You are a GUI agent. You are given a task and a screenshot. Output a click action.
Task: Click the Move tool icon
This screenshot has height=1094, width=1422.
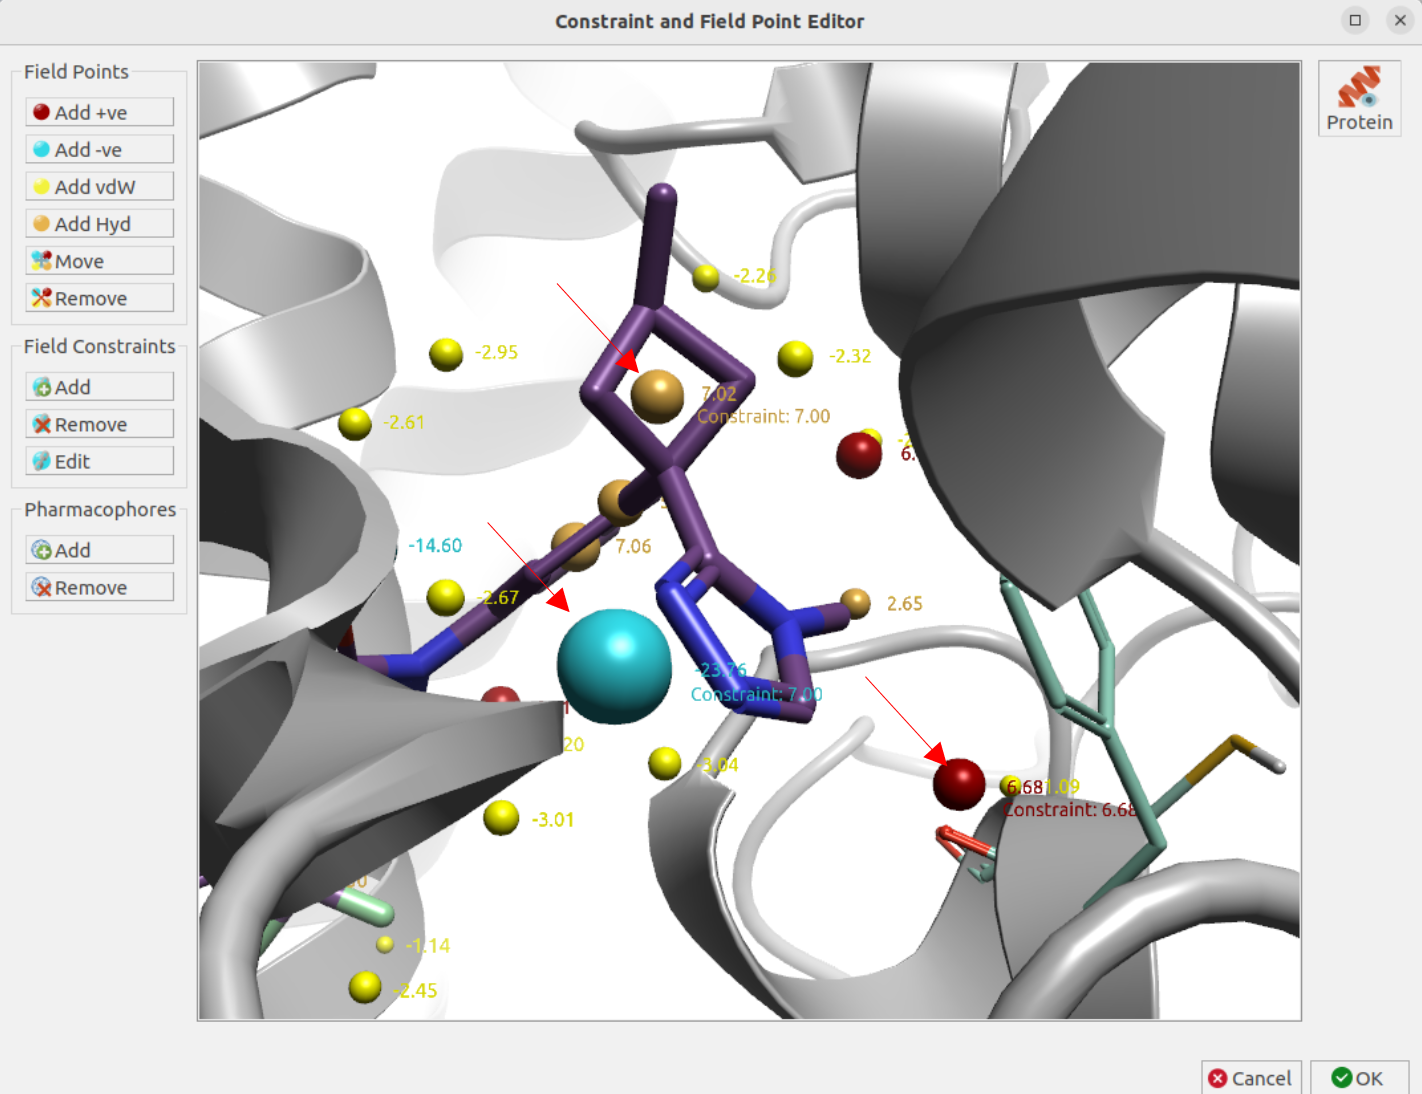coord(41,261)
